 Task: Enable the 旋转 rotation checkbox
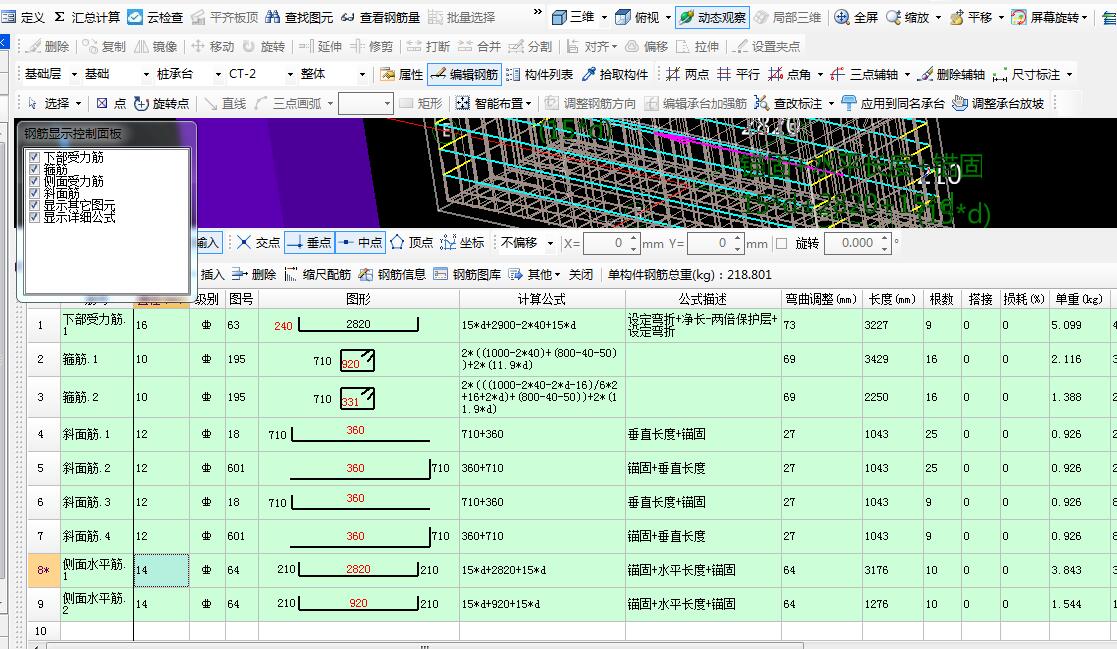coord(781,244)
